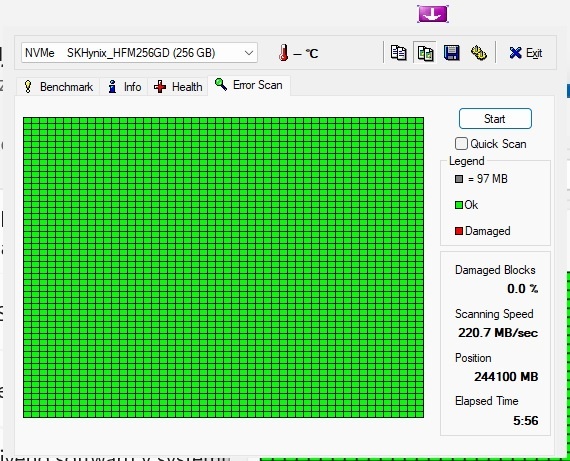Click the magnifier icon on Error Scan tab
The image size is (570, 461).
click(x=221, y=84)
